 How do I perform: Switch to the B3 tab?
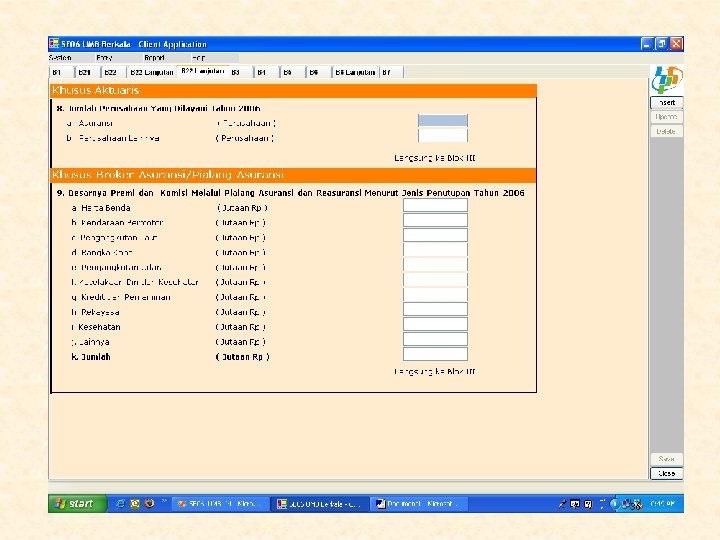240,72
